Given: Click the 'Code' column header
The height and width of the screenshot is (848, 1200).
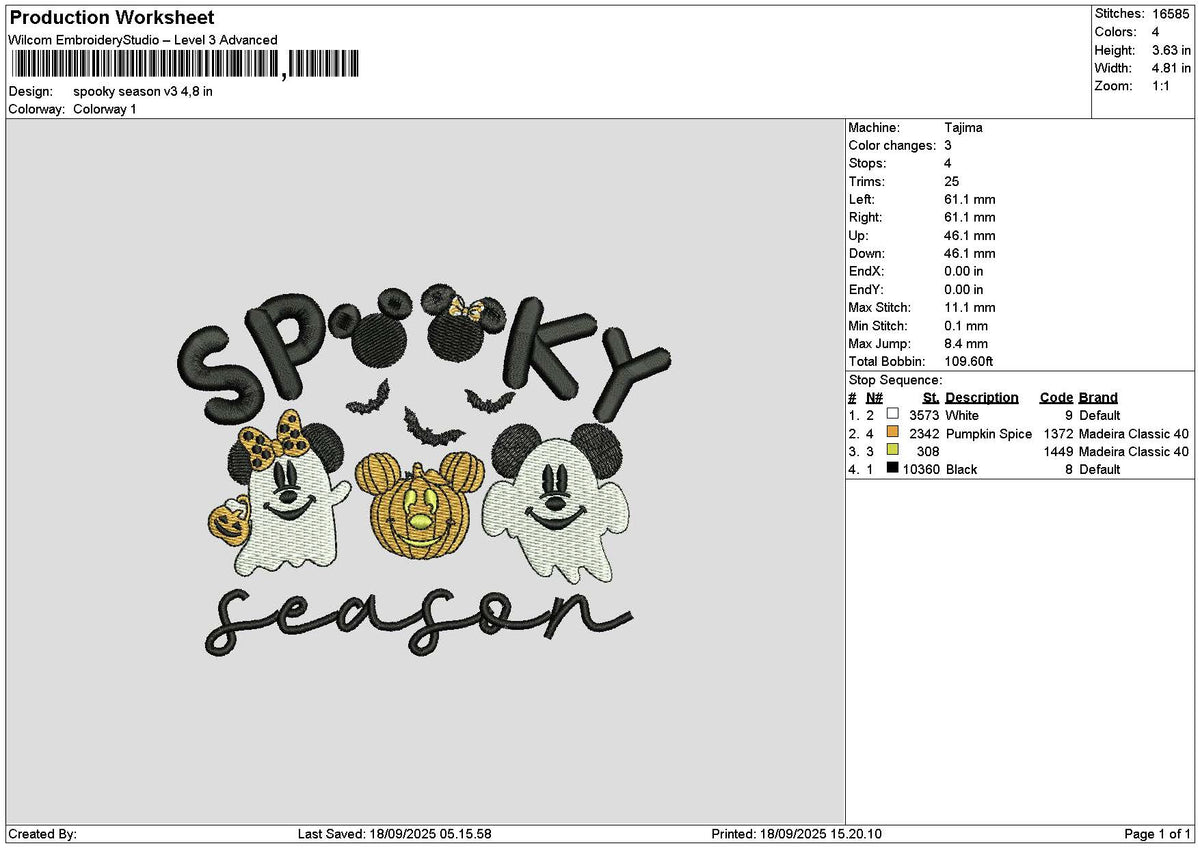Looking at the screenshot, I should point(1056,398).
